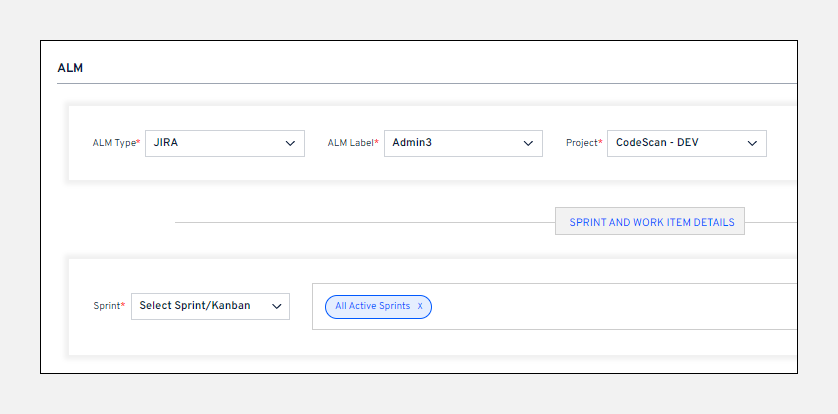Click the Sprint field label
Viewport: 838px width, 414px height.
(107, 306)
